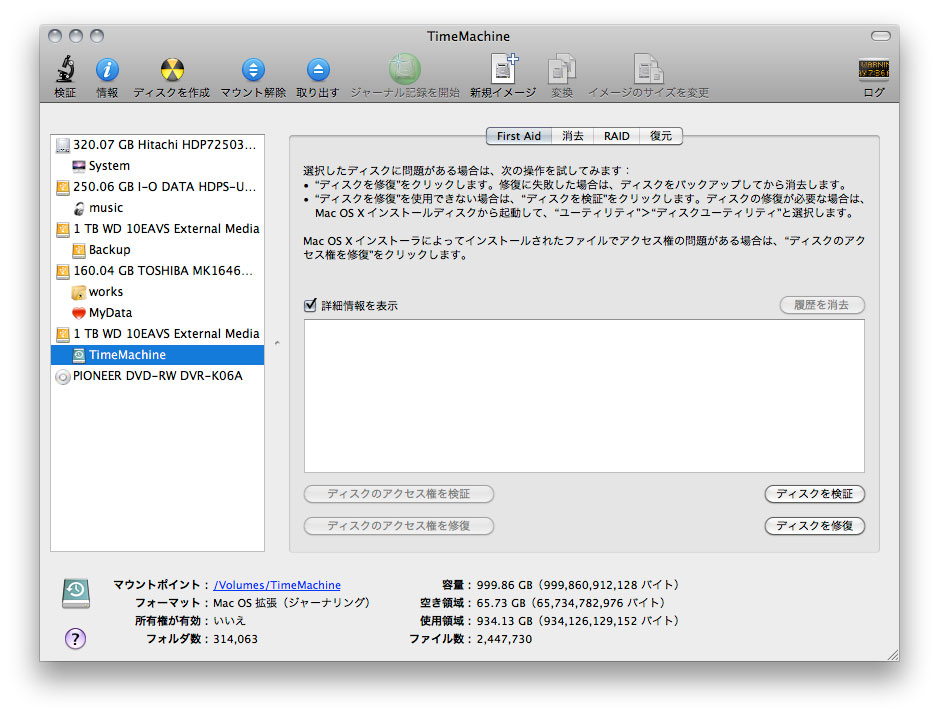This screenshot has height=716, width=939.
Task: Select the 160.04 GB TOSHIBA disk
Action: [x=157, y=271]
